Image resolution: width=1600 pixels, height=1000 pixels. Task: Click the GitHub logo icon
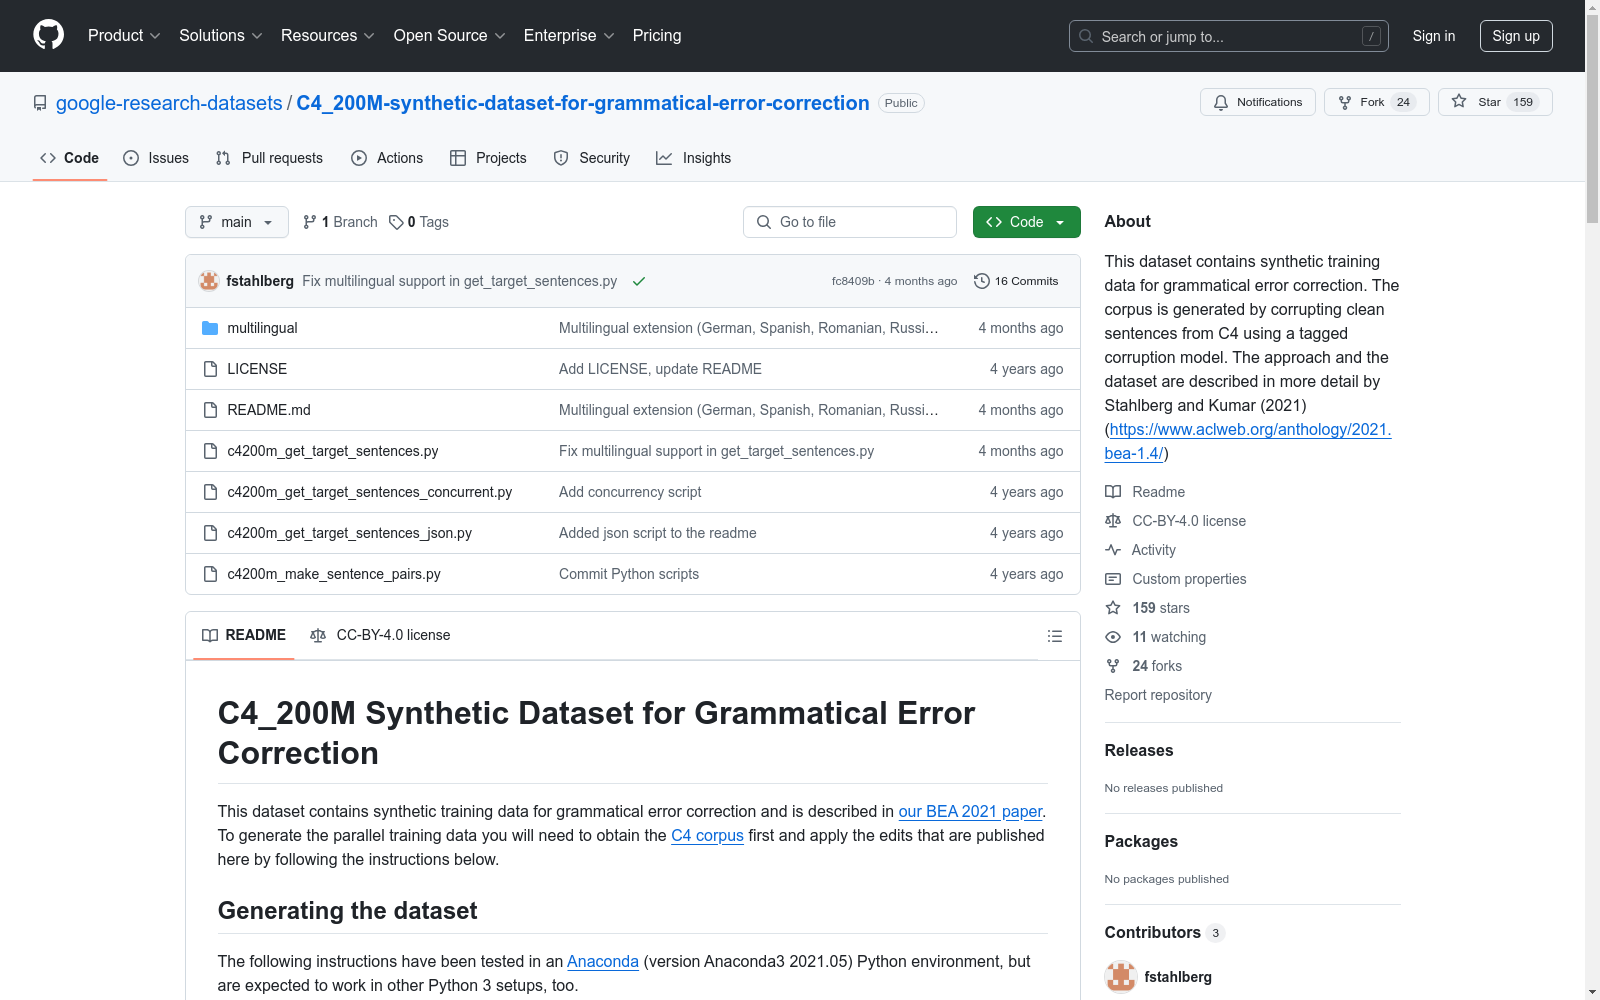coord(48,35)
